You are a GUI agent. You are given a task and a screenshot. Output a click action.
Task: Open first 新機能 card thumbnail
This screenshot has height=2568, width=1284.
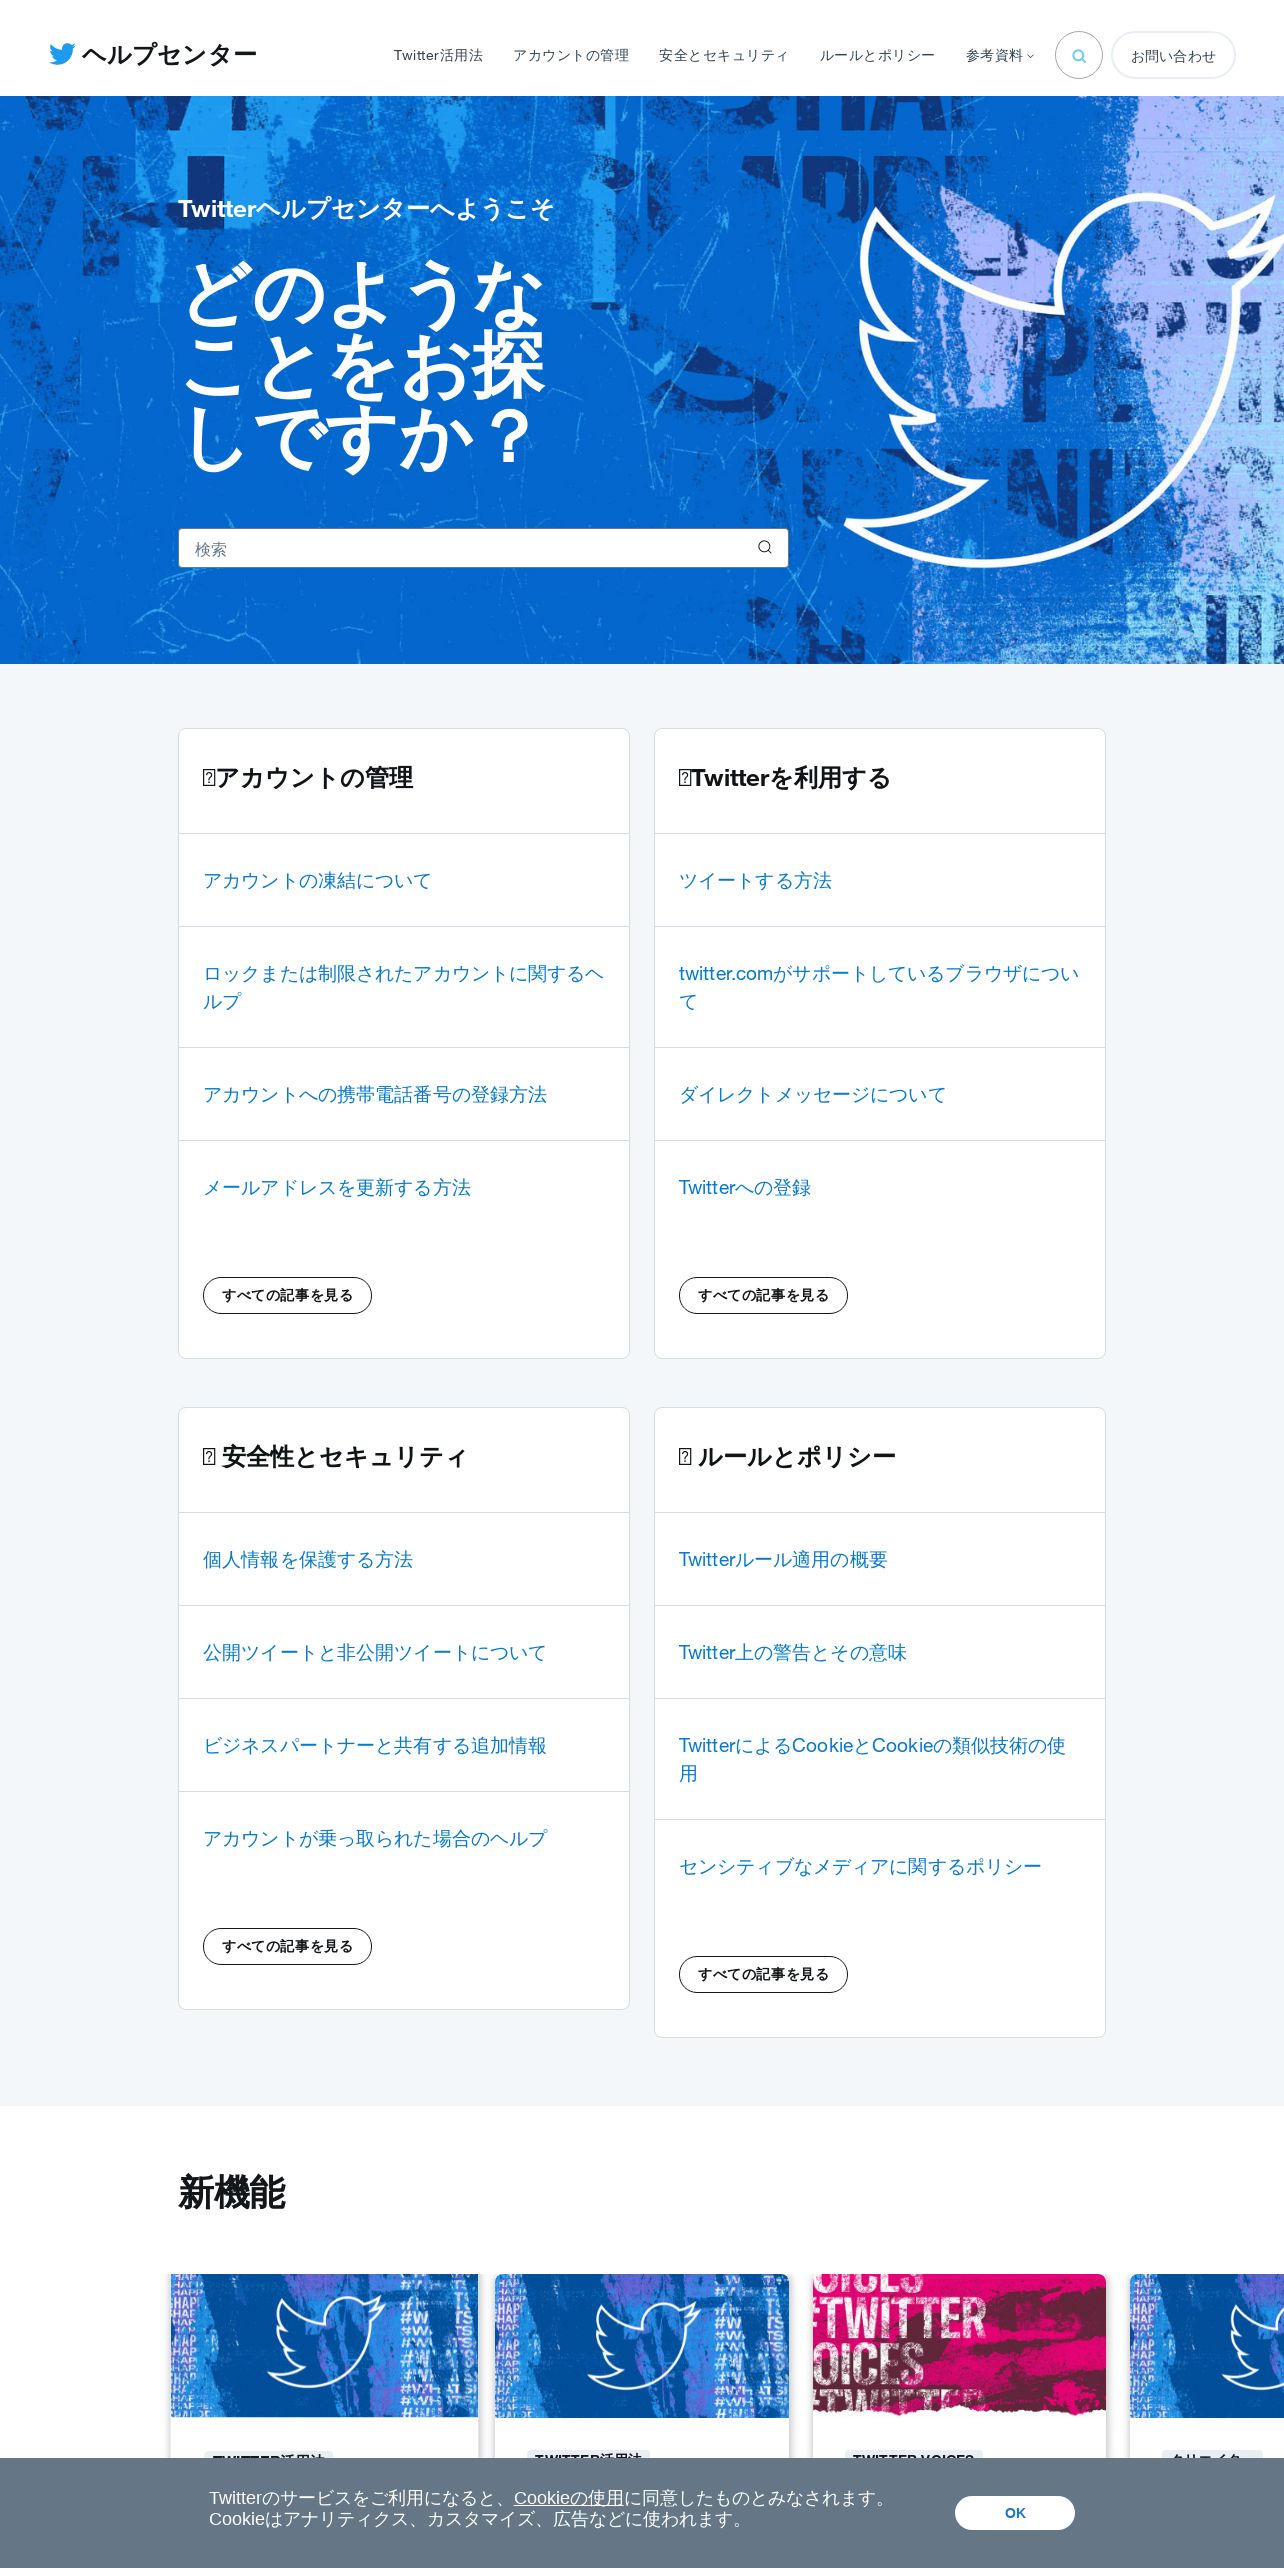pos(324,2345)
